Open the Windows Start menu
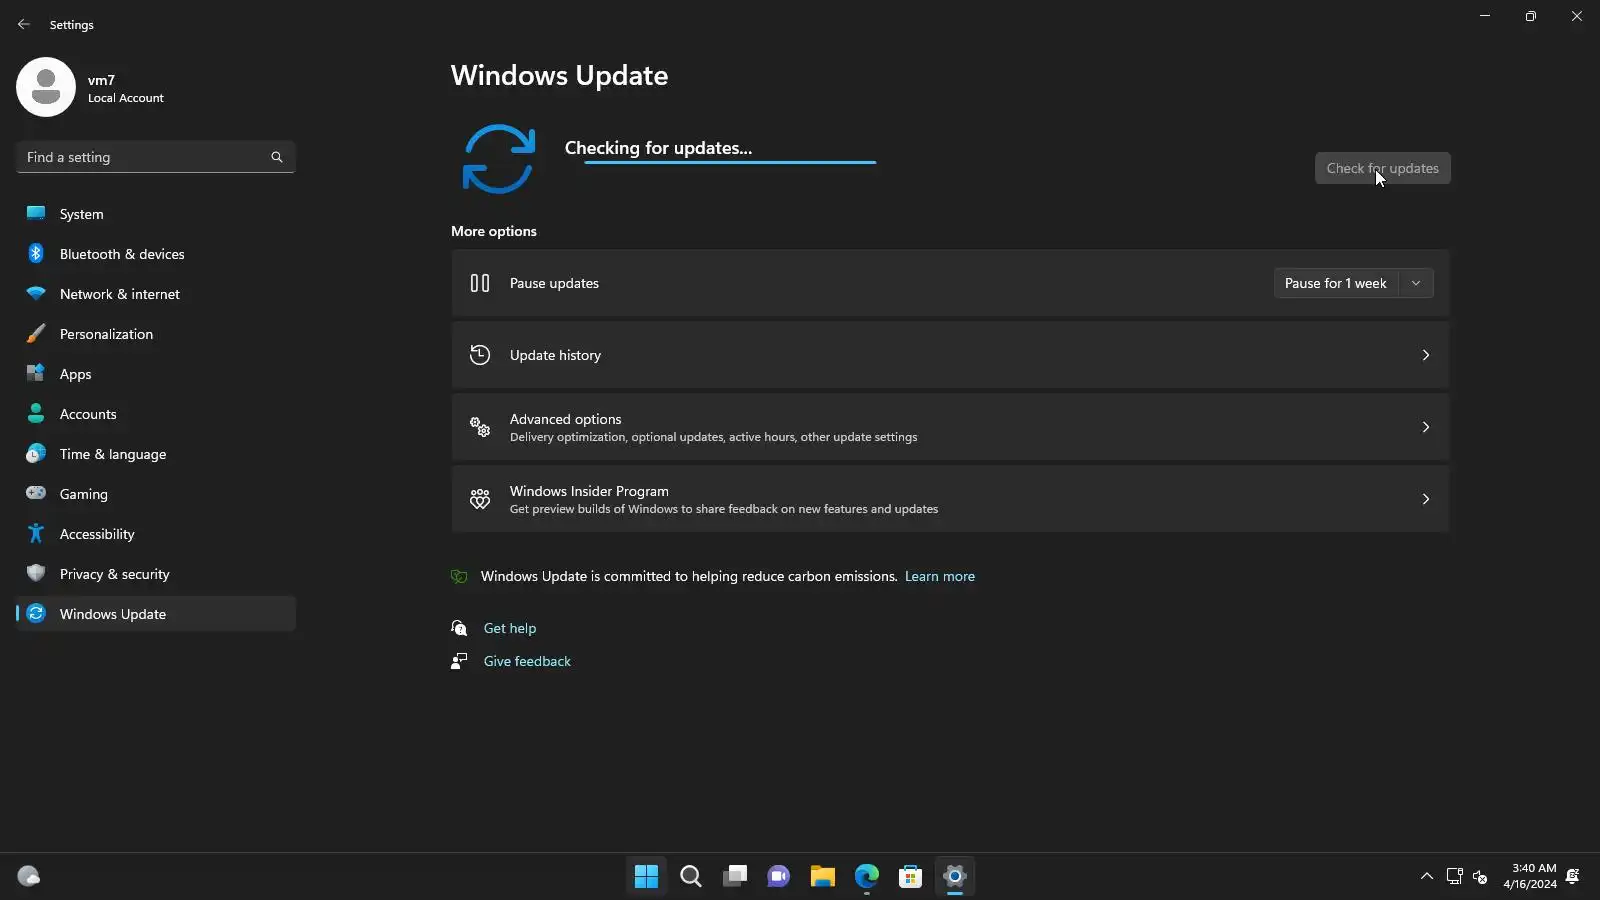1600x900 pixels. click(647, 876)
